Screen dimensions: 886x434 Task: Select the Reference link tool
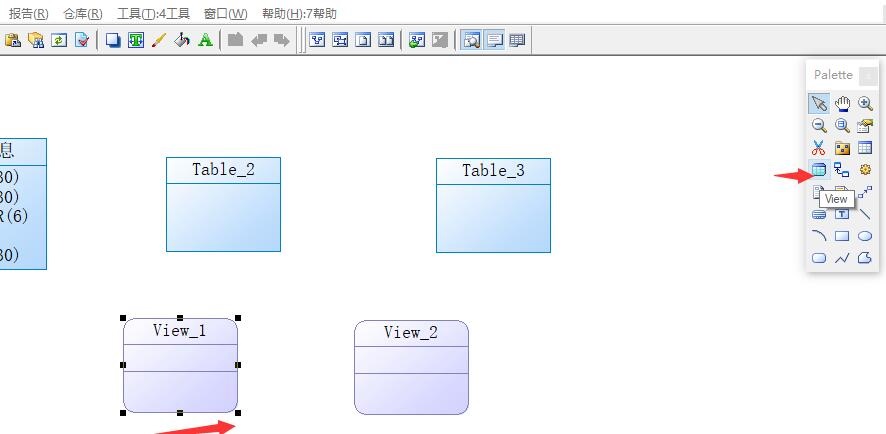[842, 170]
